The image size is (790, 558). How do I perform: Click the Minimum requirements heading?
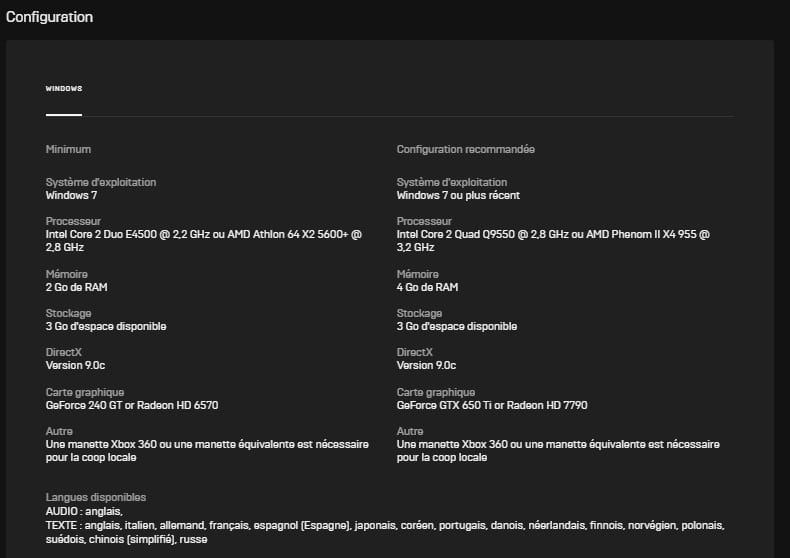tap(68, 150)
